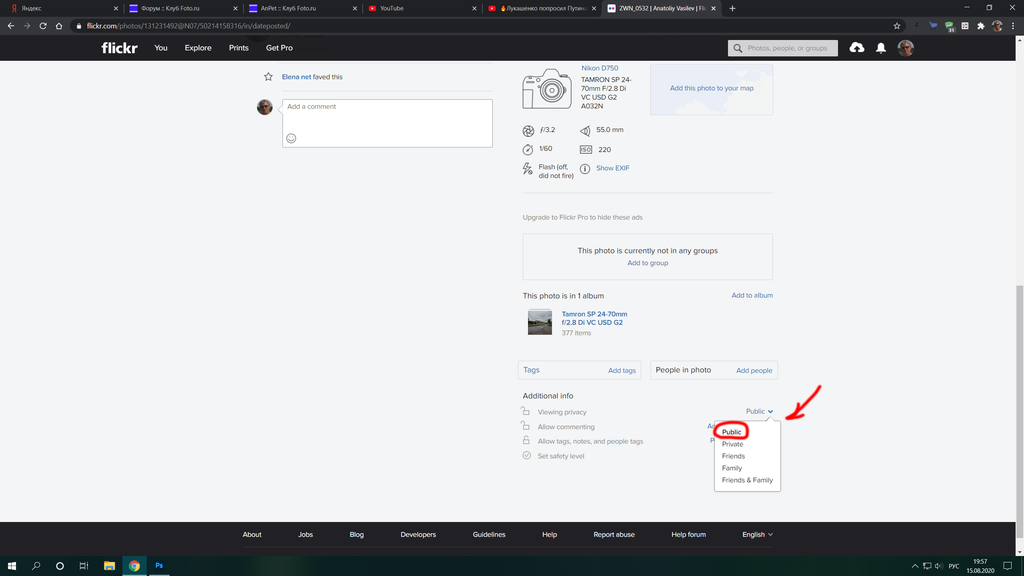Click in the Add a comment field
The height and width of the screenshot is (576, 1024).
pyautogui.click(x=387, y=115)
